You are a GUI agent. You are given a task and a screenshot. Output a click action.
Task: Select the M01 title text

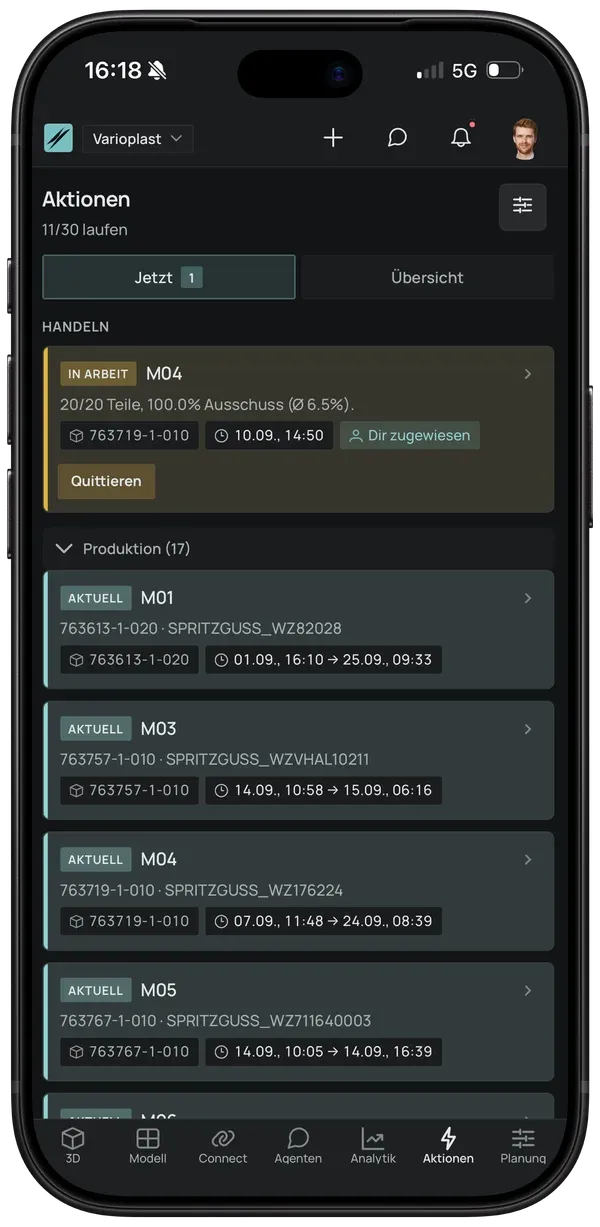click(157, 598)
